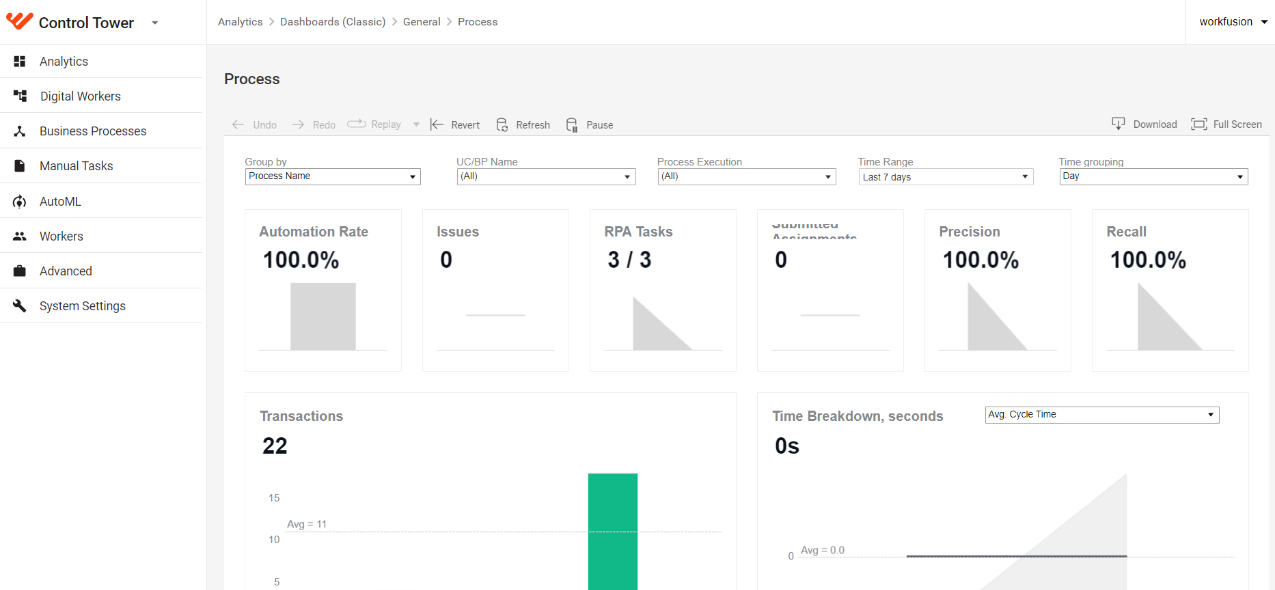
Task: Click the Business Processes hierarchy icon
Action: 19,131
